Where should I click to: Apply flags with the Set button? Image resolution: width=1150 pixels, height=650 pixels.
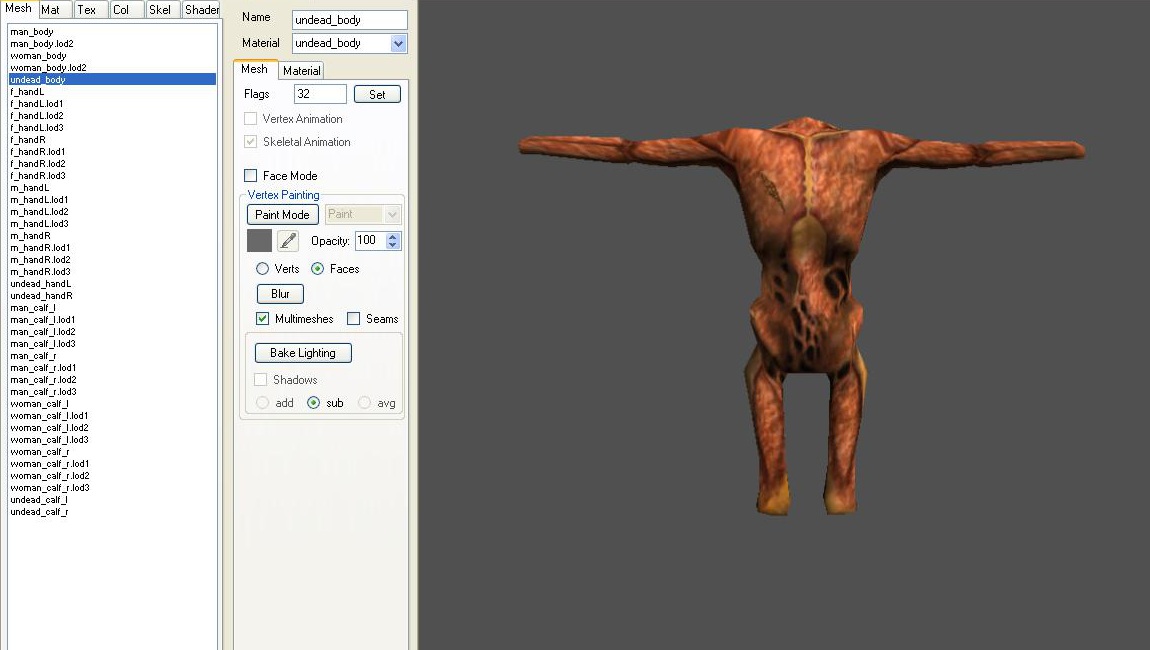tap(377, 94)
